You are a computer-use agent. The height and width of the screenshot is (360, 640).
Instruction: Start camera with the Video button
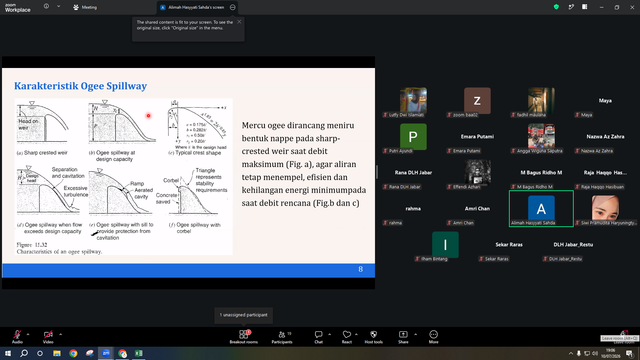click(x=48, y=337)
